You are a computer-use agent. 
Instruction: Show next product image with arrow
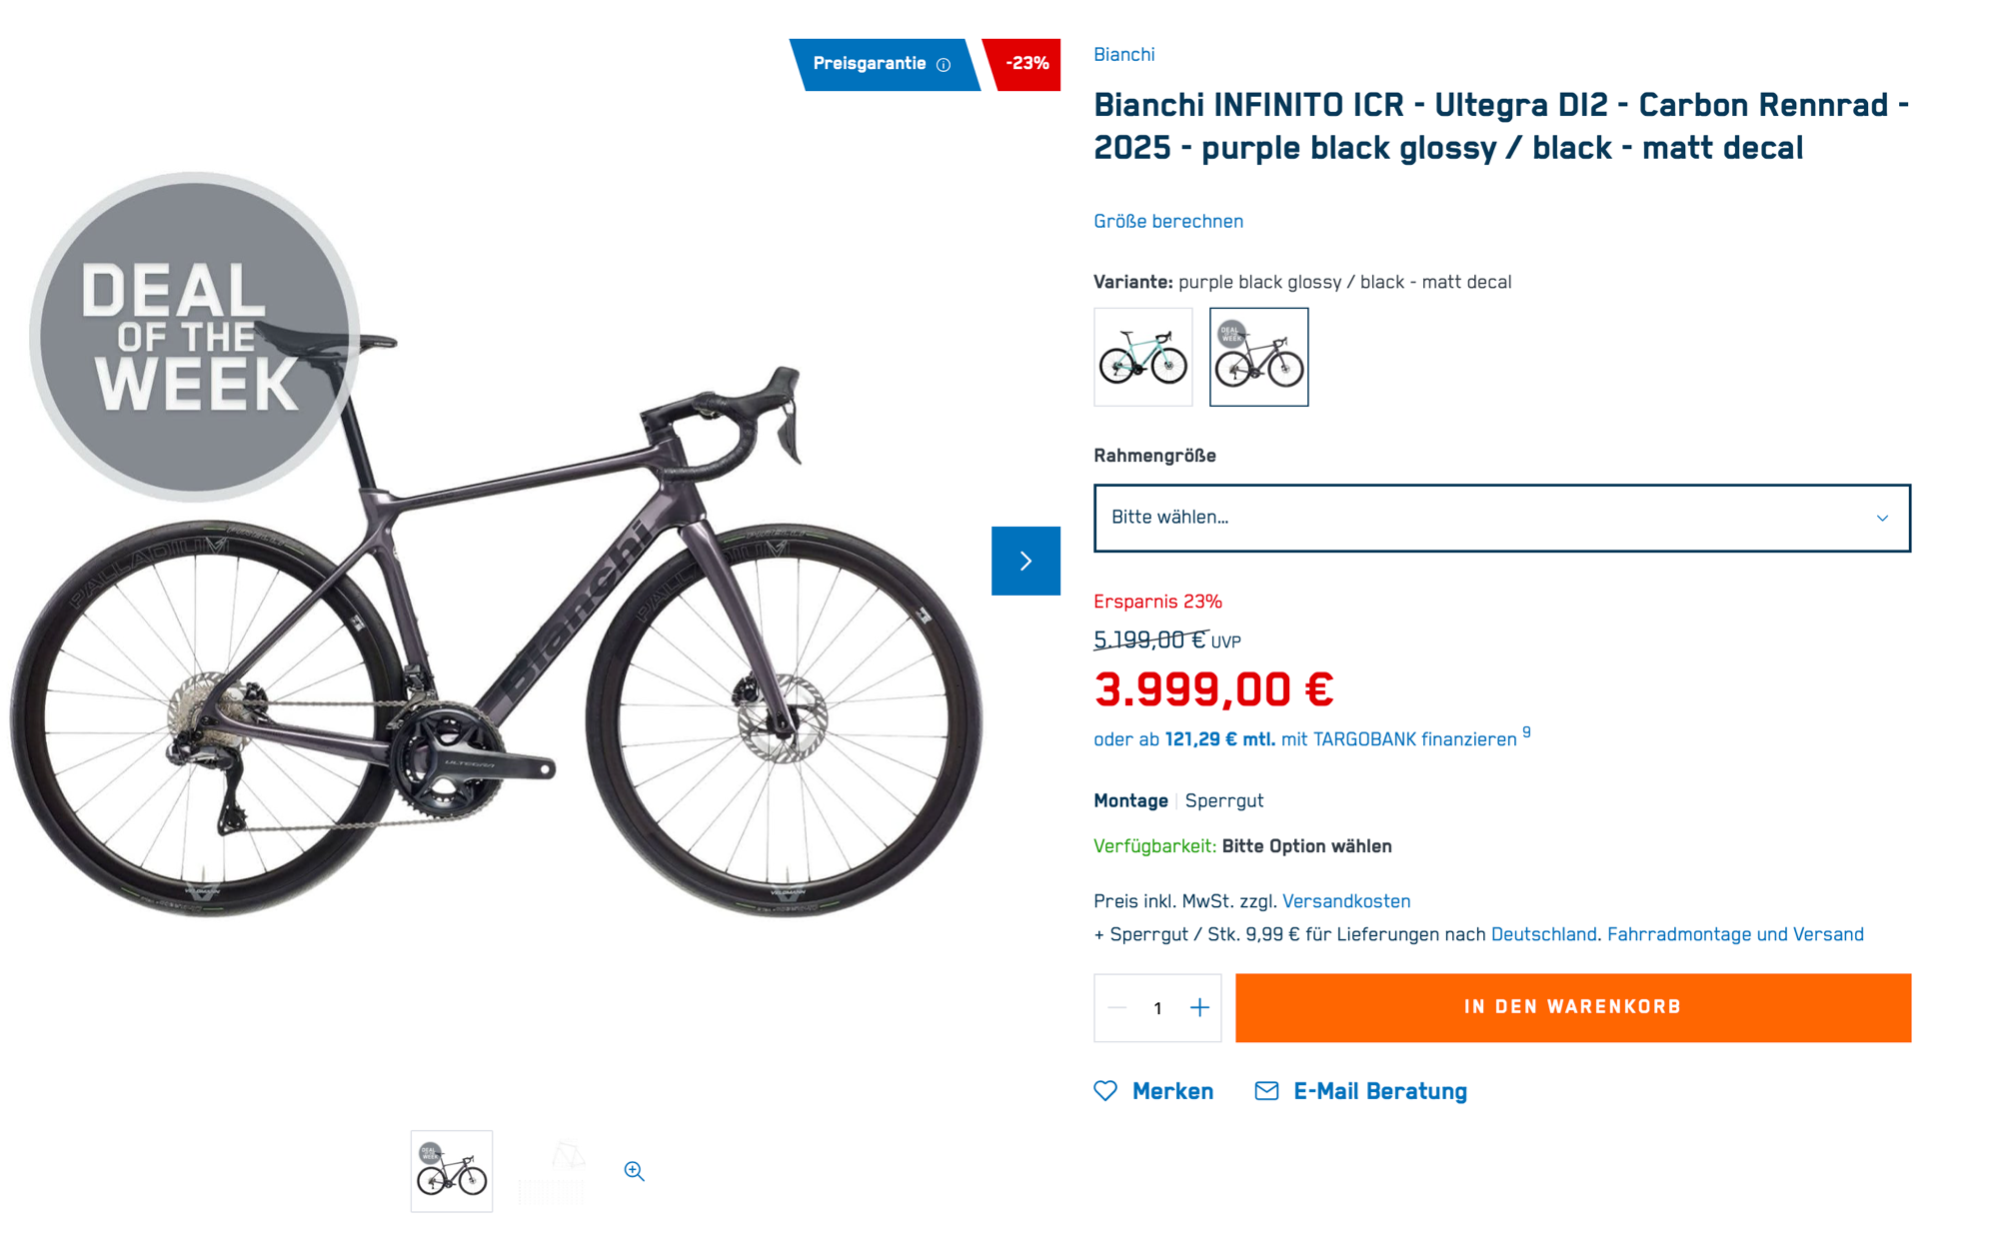(1025, 561)
